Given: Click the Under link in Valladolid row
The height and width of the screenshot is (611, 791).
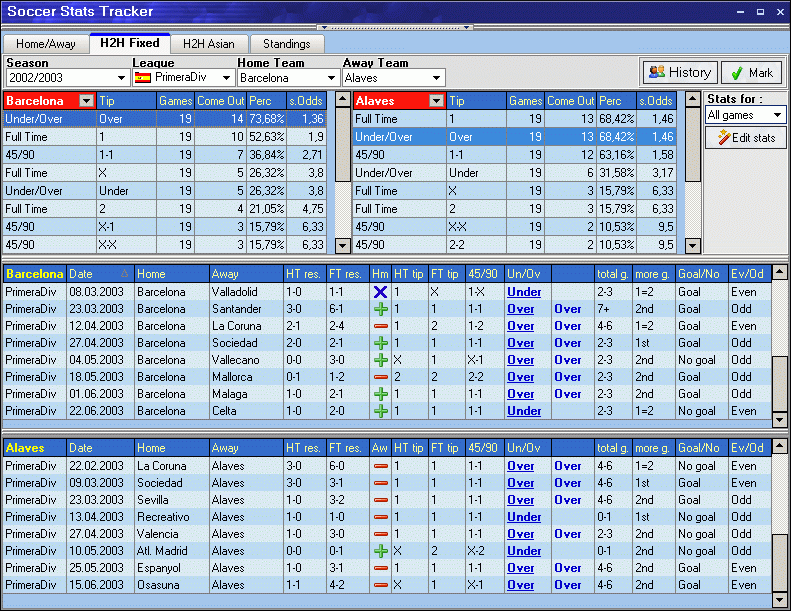Looking at the screenshot, I should click(524, 292).
